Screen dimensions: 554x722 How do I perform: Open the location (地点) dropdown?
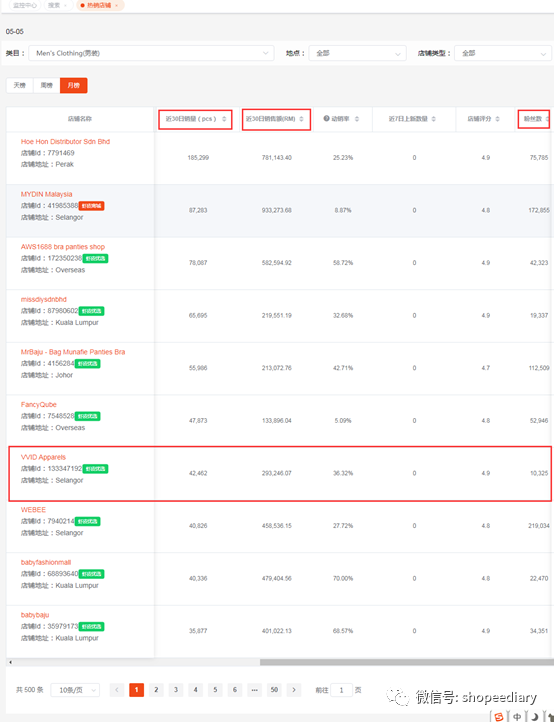357,53
